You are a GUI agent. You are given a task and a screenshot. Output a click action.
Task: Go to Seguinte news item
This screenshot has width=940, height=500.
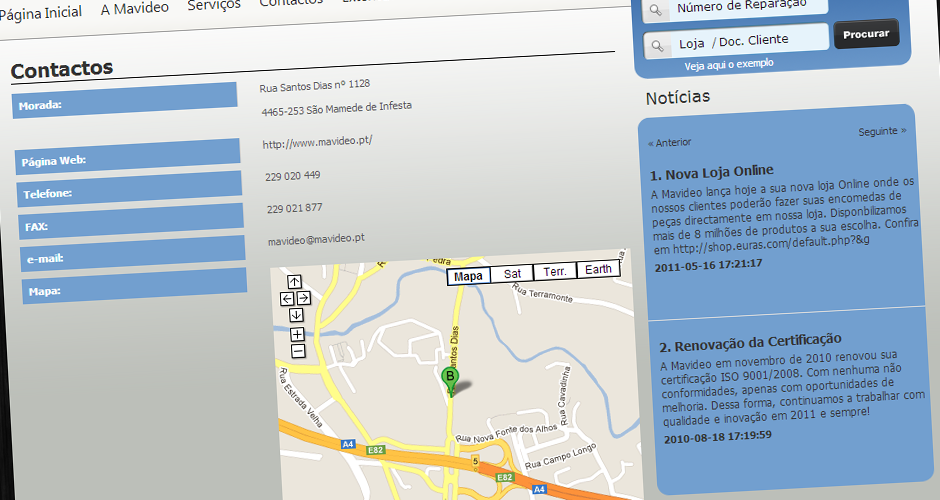[882, 131]
